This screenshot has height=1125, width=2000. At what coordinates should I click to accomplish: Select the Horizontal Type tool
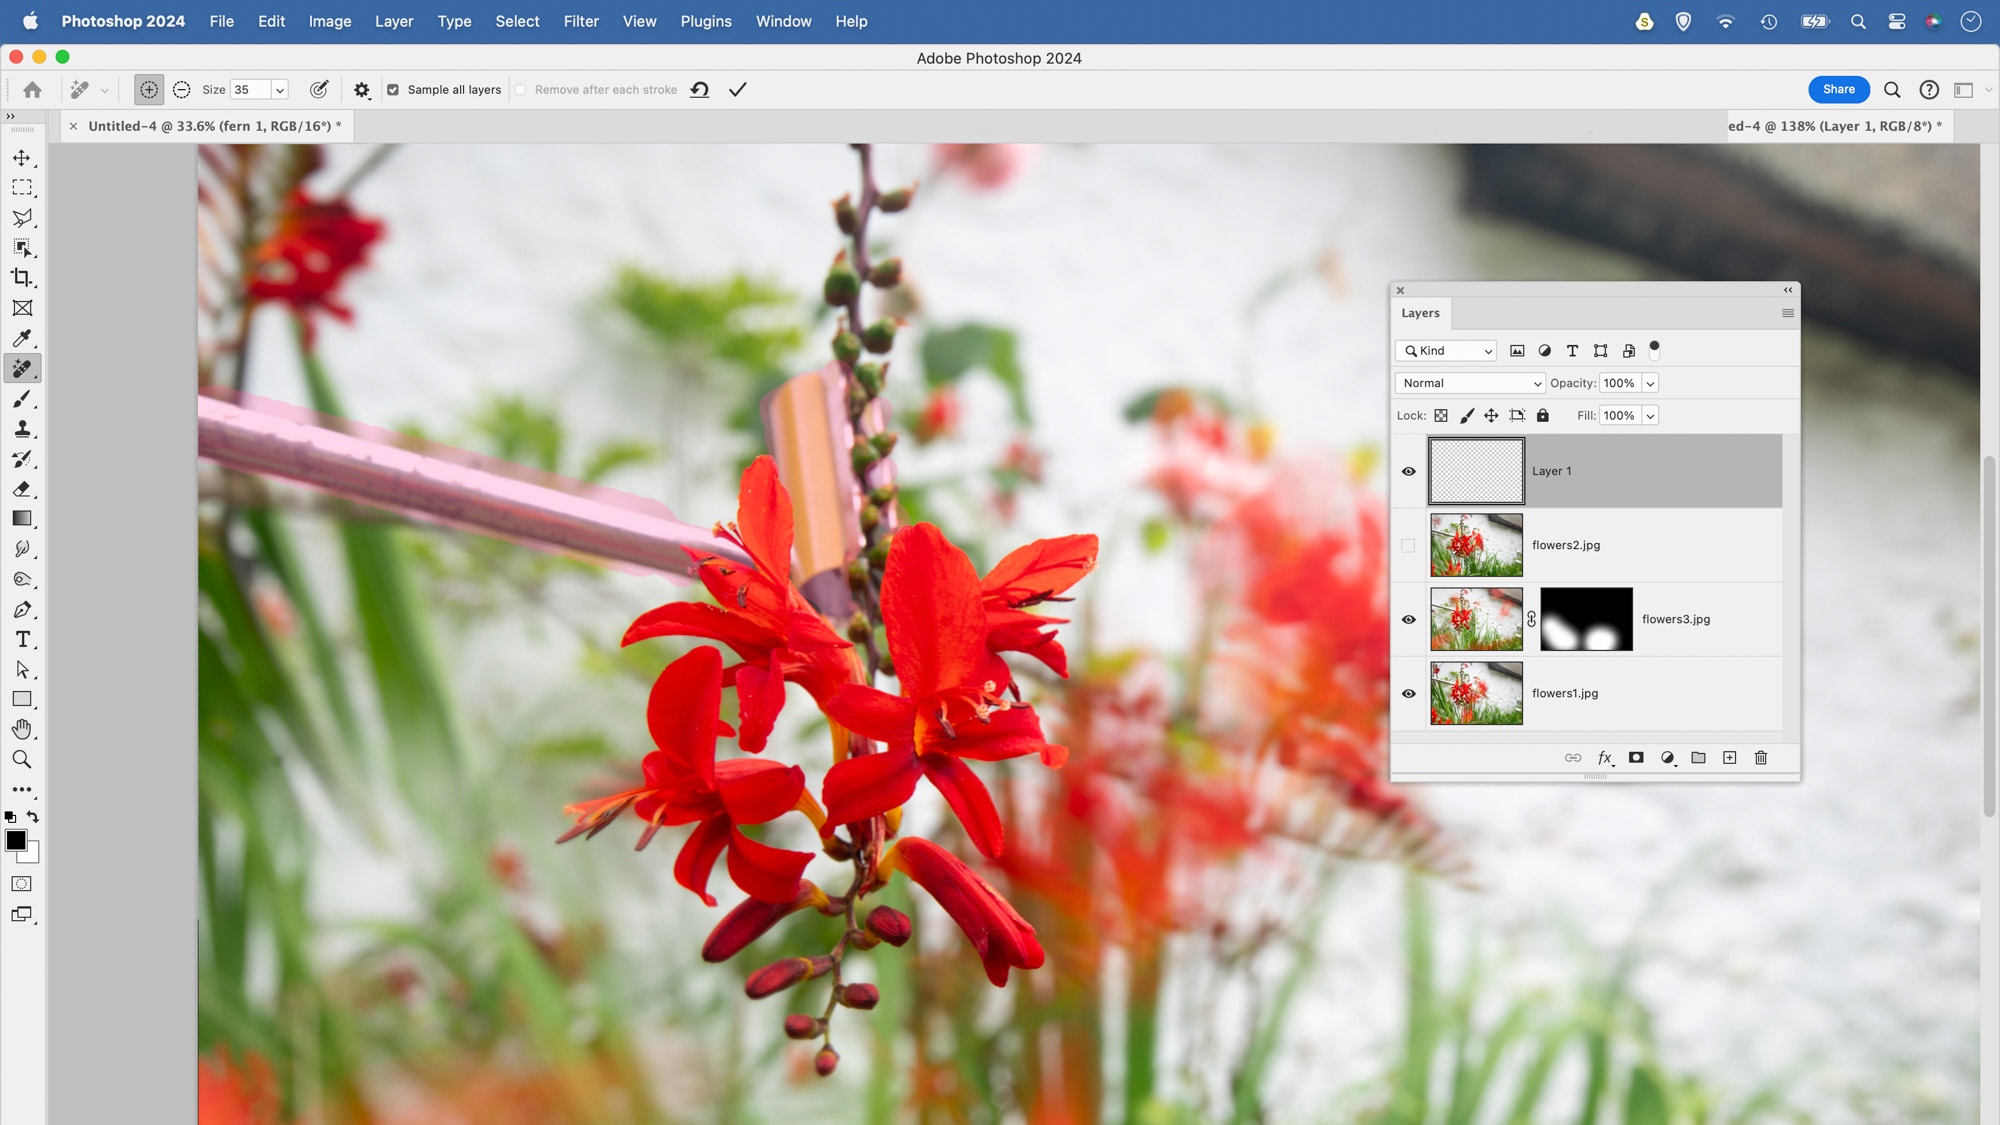(22, 640)
